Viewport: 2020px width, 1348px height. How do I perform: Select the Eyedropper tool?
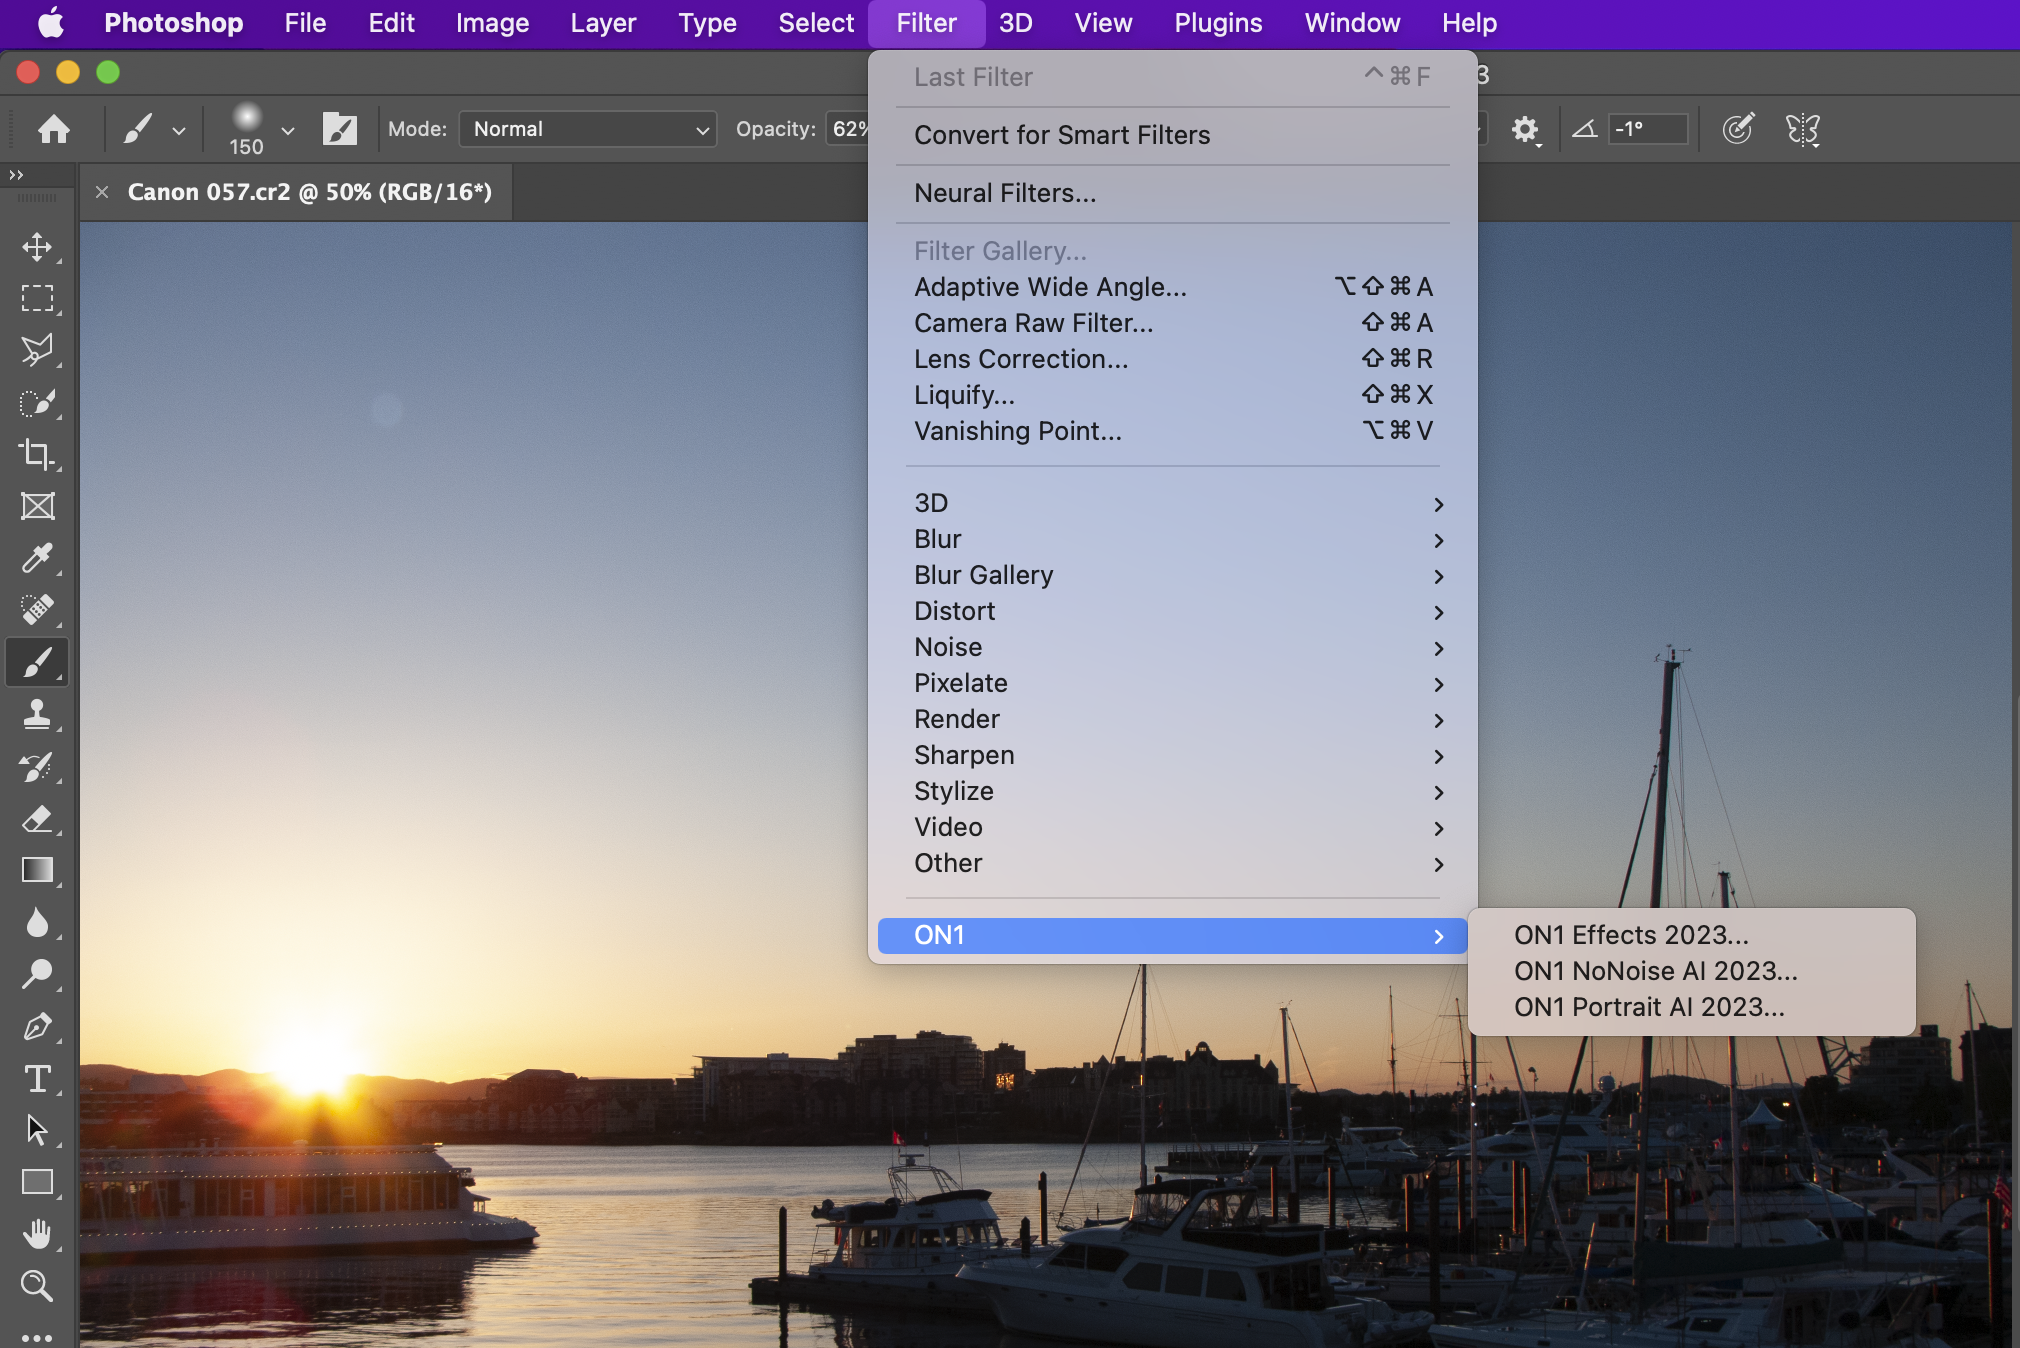[37, 558]
